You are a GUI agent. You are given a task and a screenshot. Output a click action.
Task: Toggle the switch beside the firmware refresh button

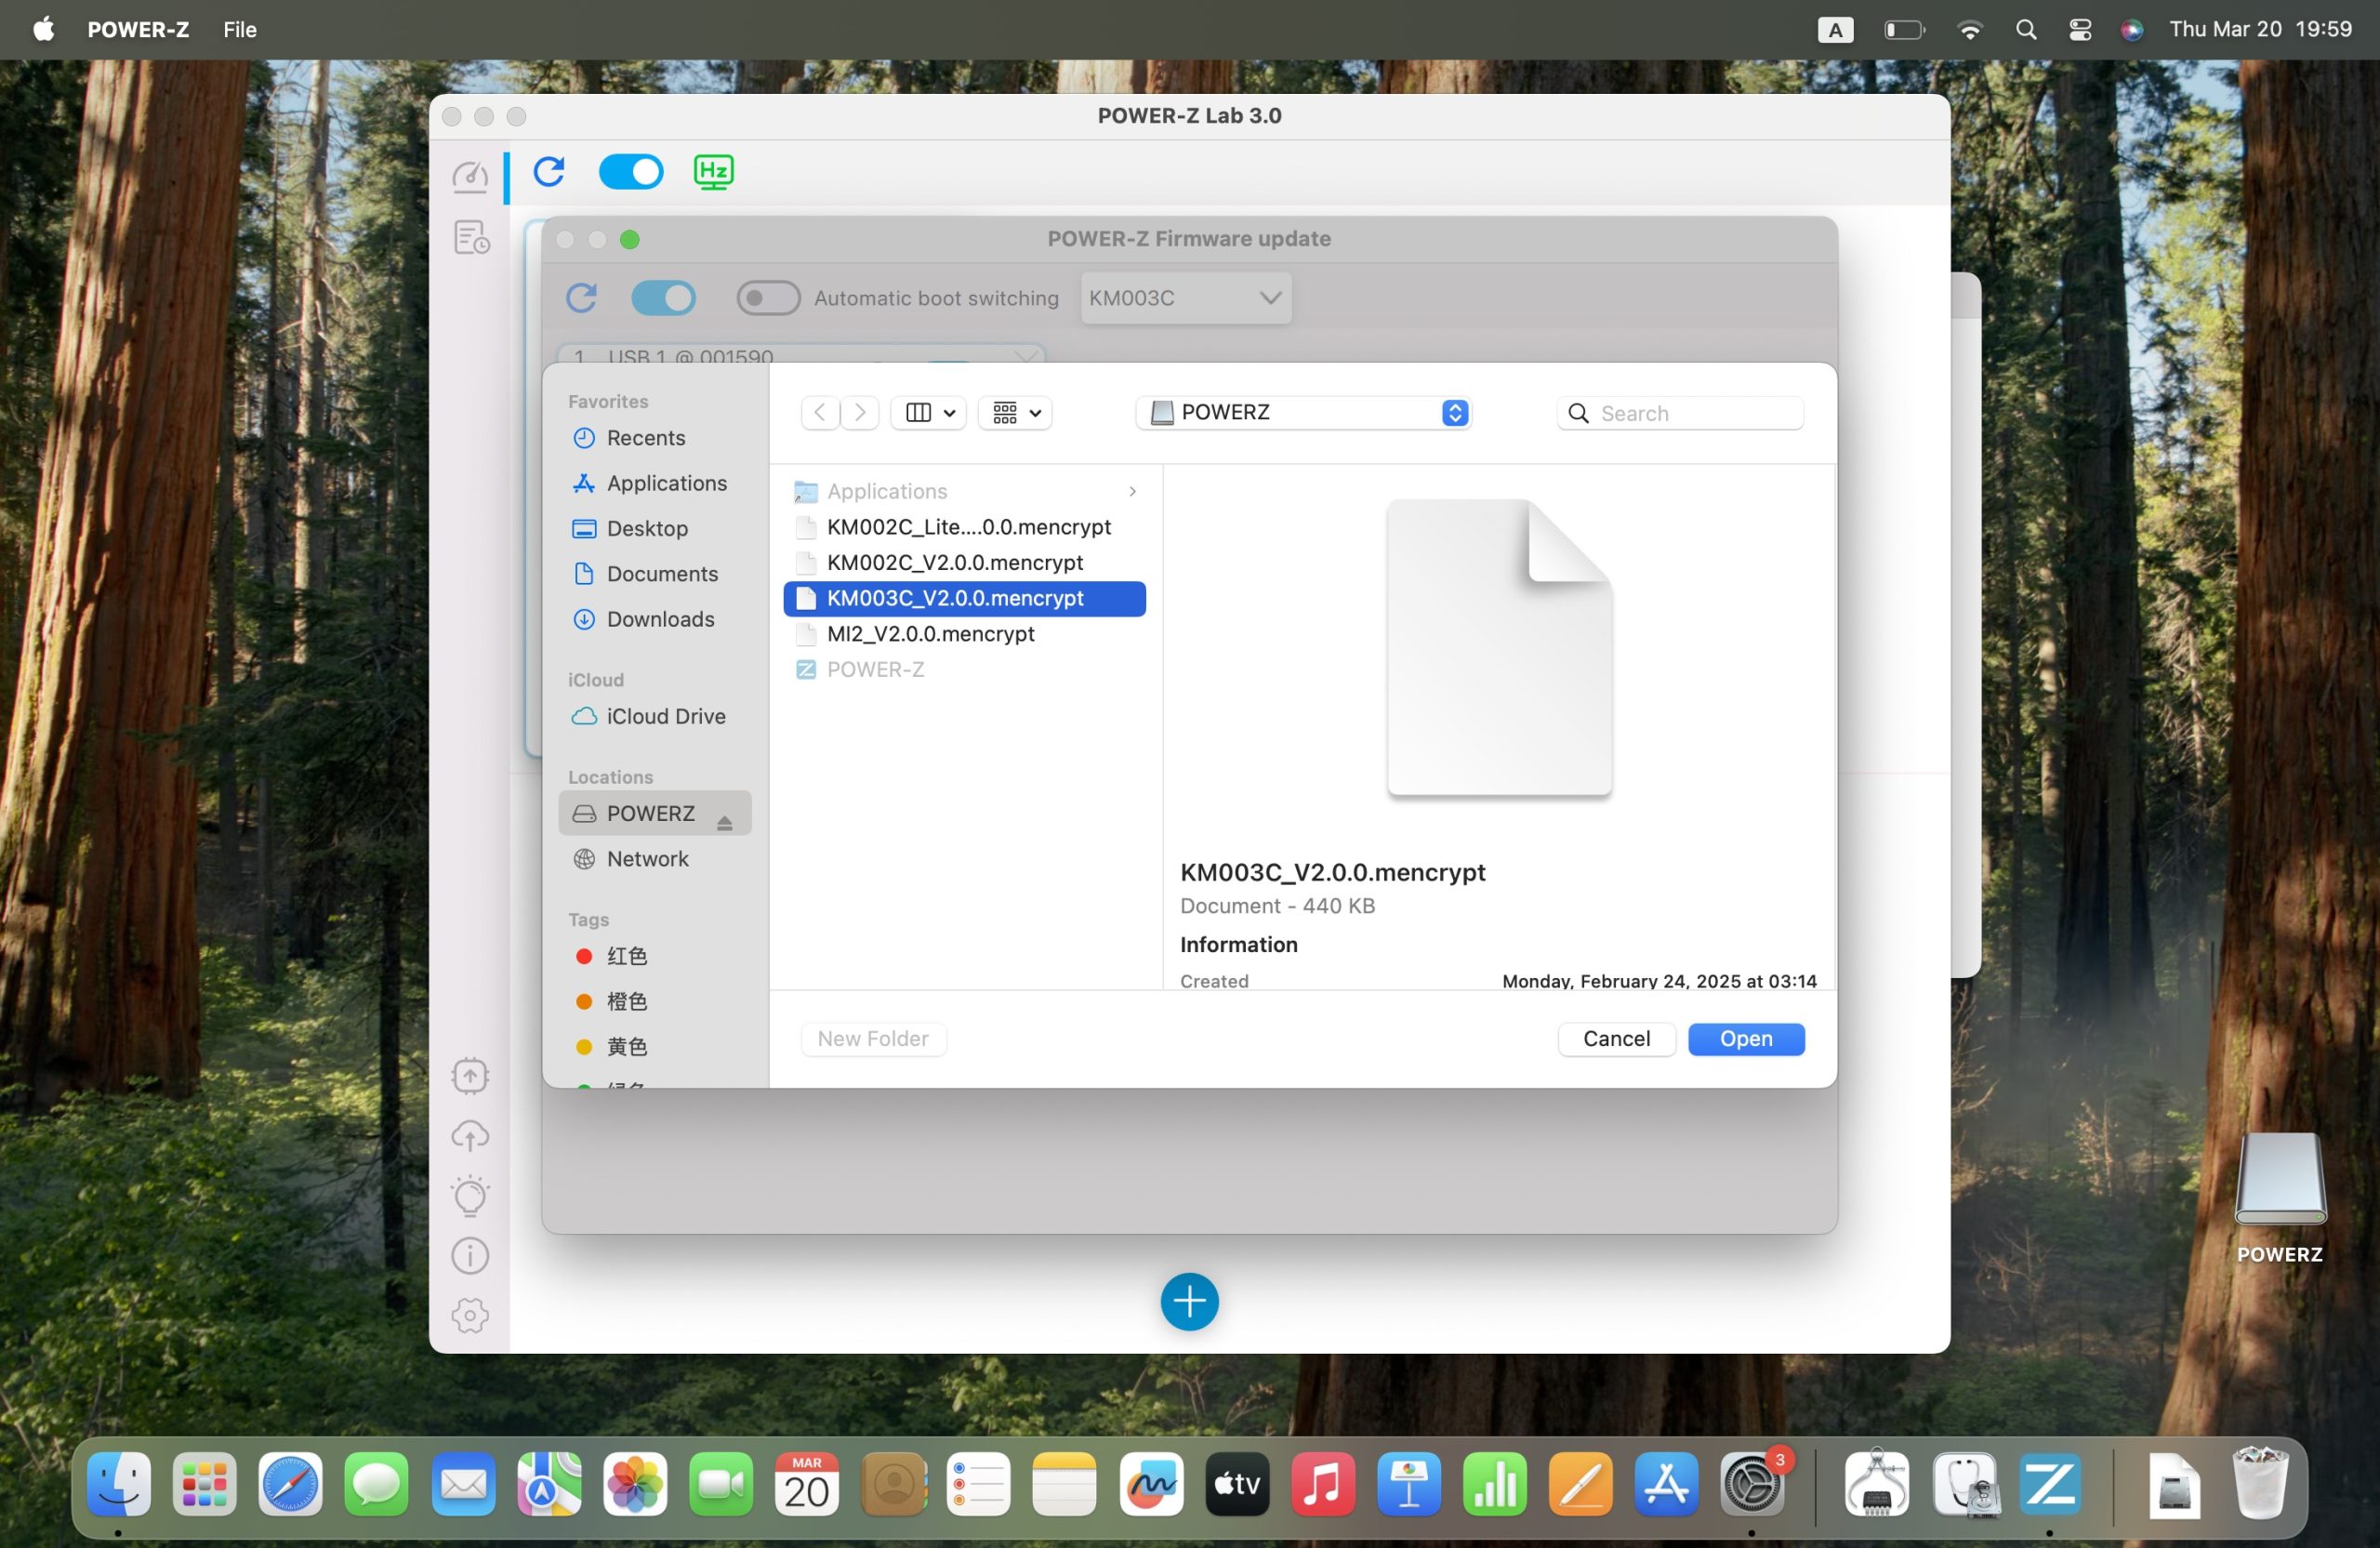(x=663, y=298)
